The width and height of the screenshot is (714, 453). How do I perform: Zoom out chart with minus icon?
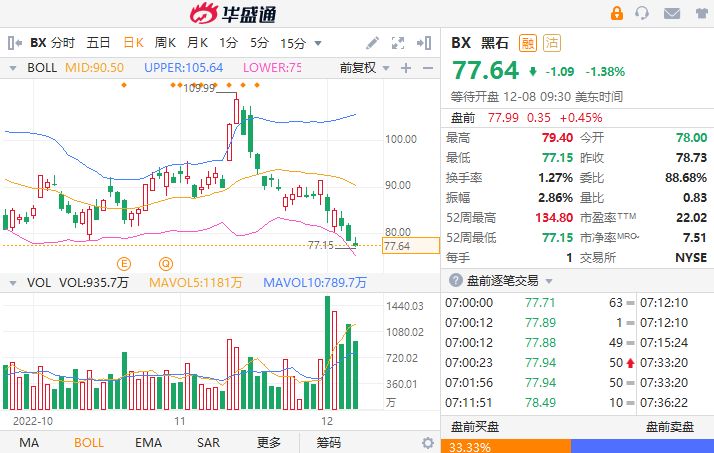tap(428, 68)
